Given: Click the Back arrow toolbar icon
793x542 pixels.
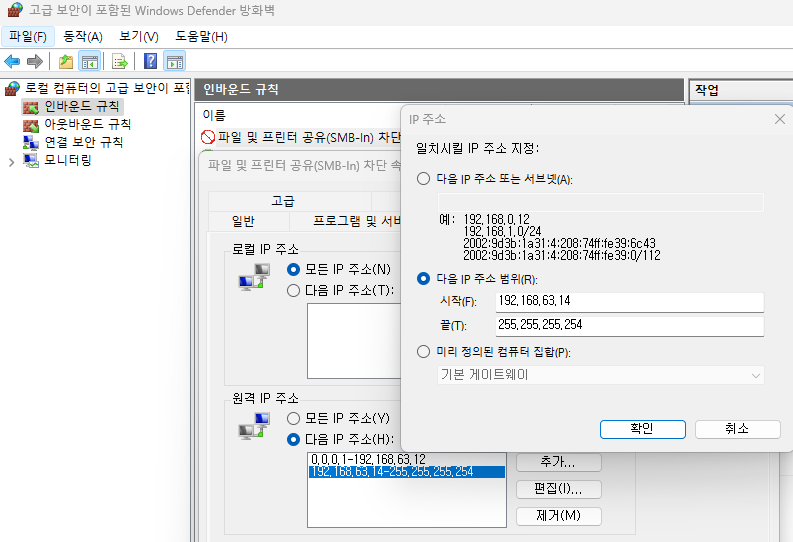Looking at the screenshot, I should click(x=12, y=62).
